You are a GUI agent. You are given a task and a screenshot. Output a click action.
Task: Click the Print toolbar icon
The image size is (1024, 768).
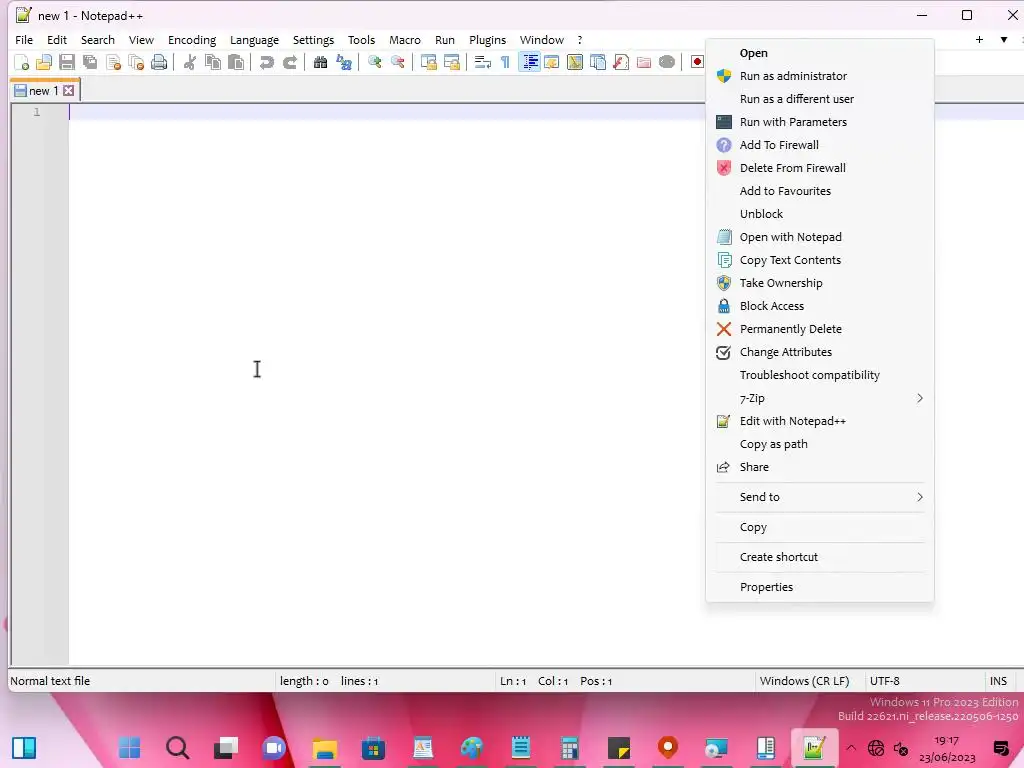click(159, 63)
